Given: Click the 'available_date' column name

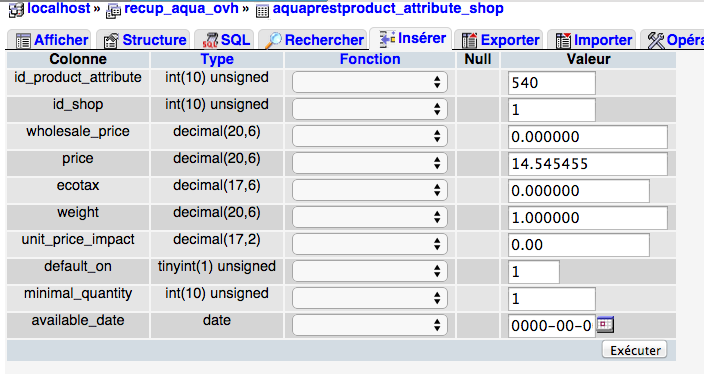Looking at the screenshot, I should point(78,321).
